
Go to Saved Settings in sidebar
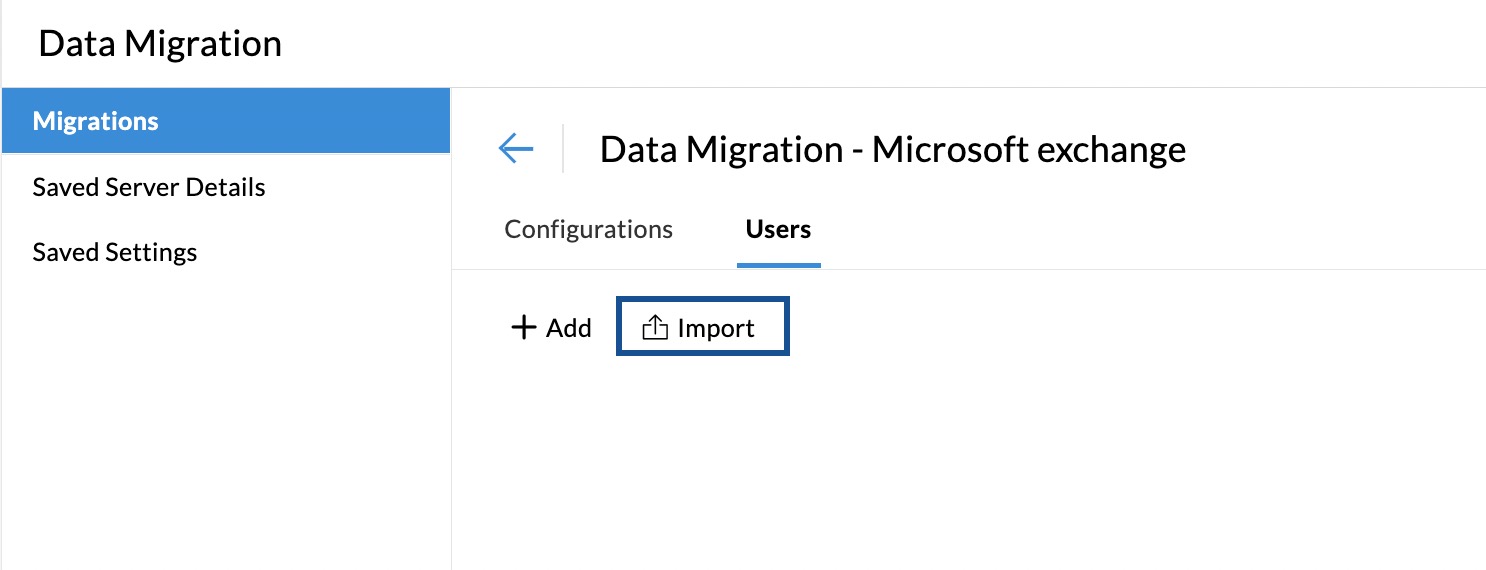tap(115, 252)
